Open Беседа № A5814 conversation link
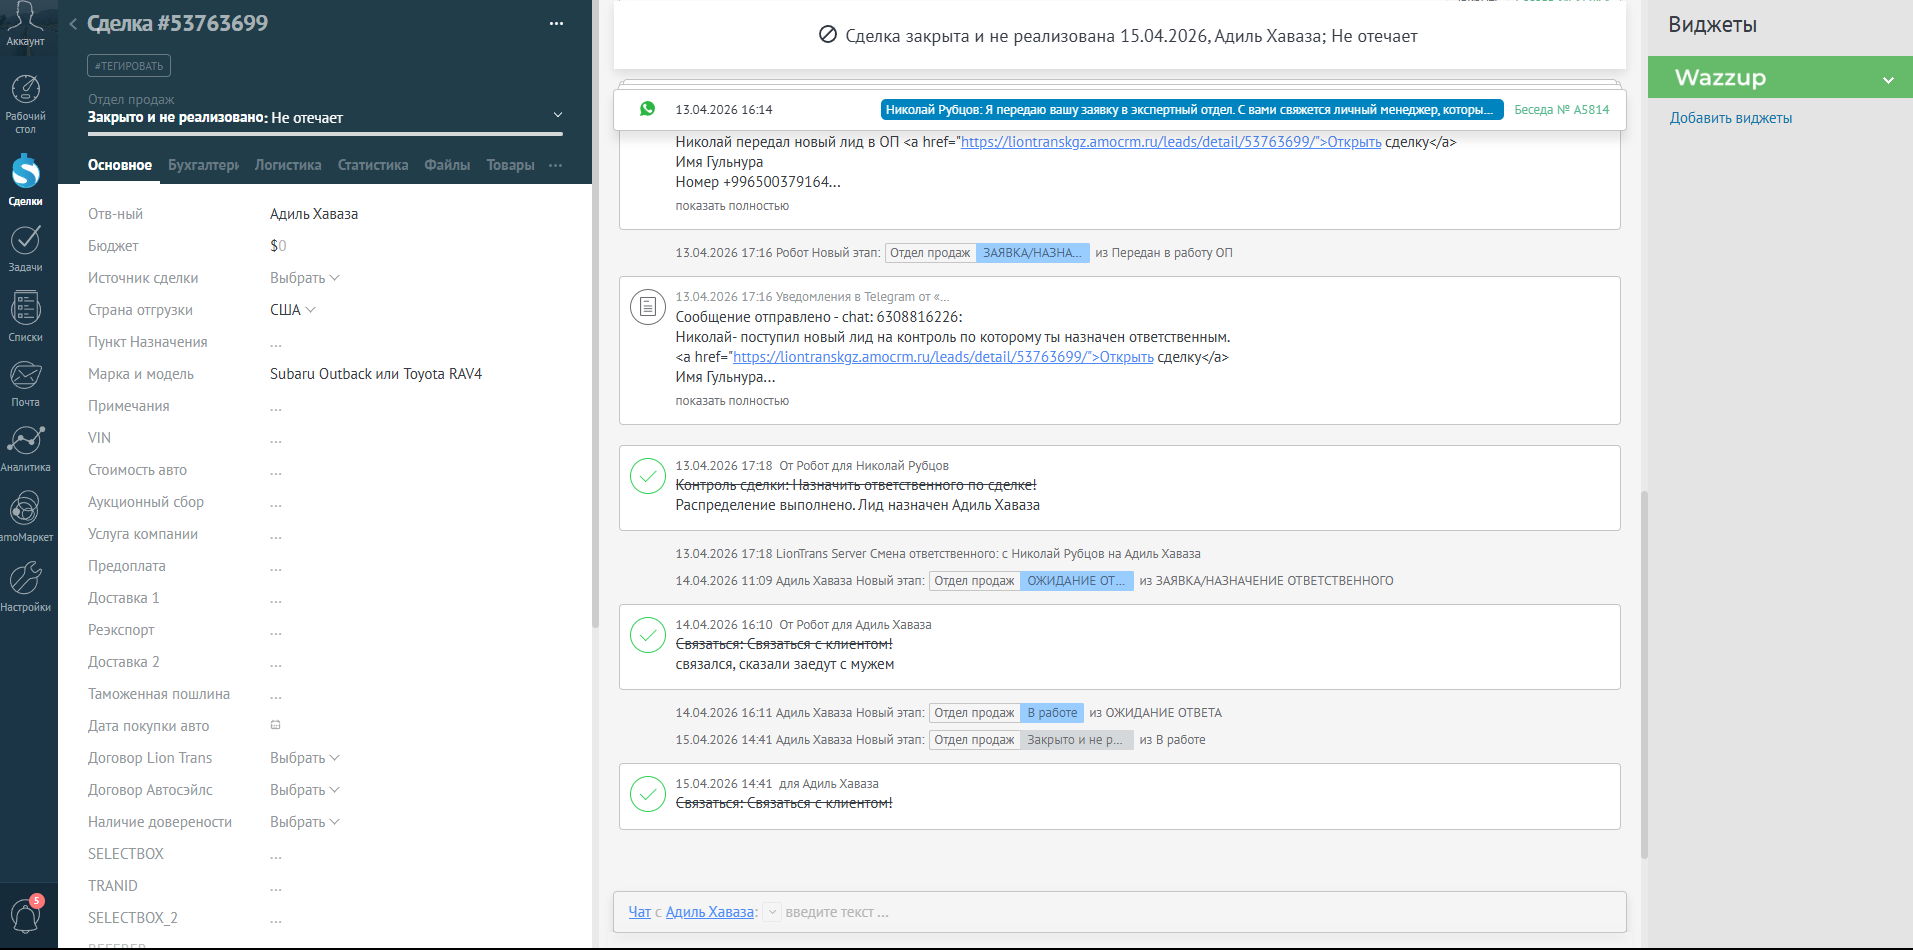The image size is (1913, 950). click(1561, 110)
